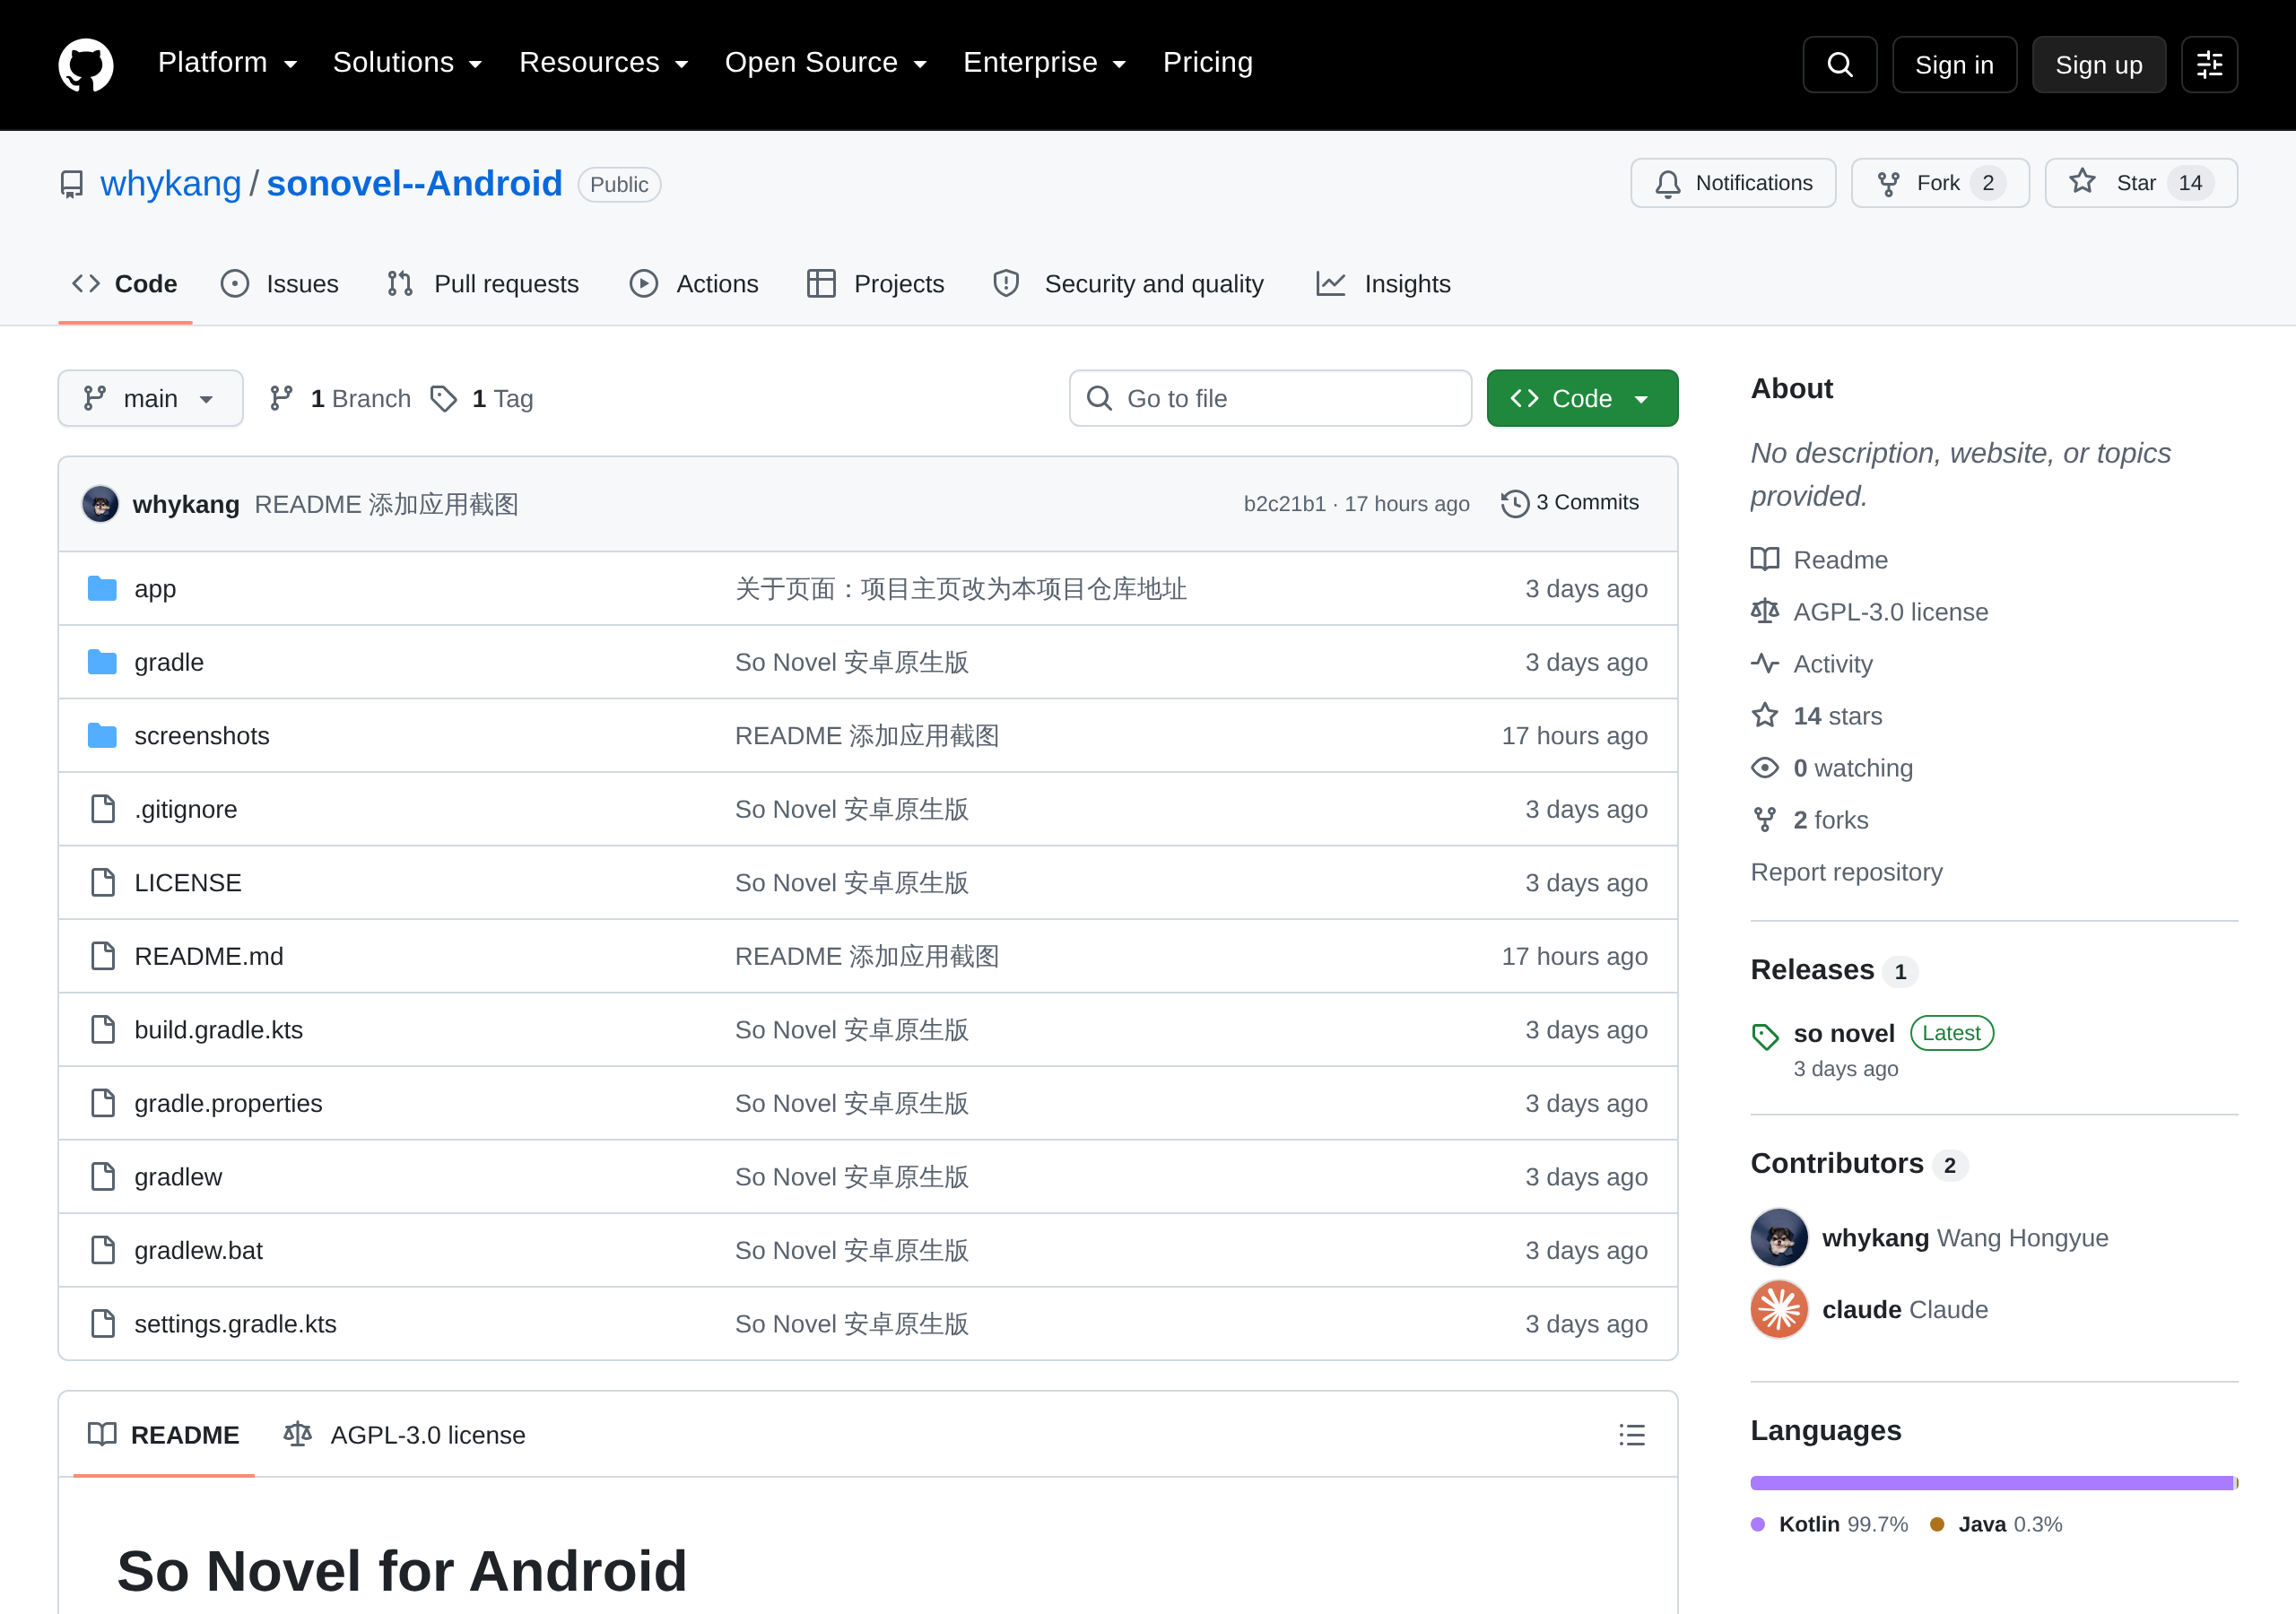This screenshot has height=1614, width=2296.
Task: Show the AGPL-3.0 license tab
Action: point(404,1435)
